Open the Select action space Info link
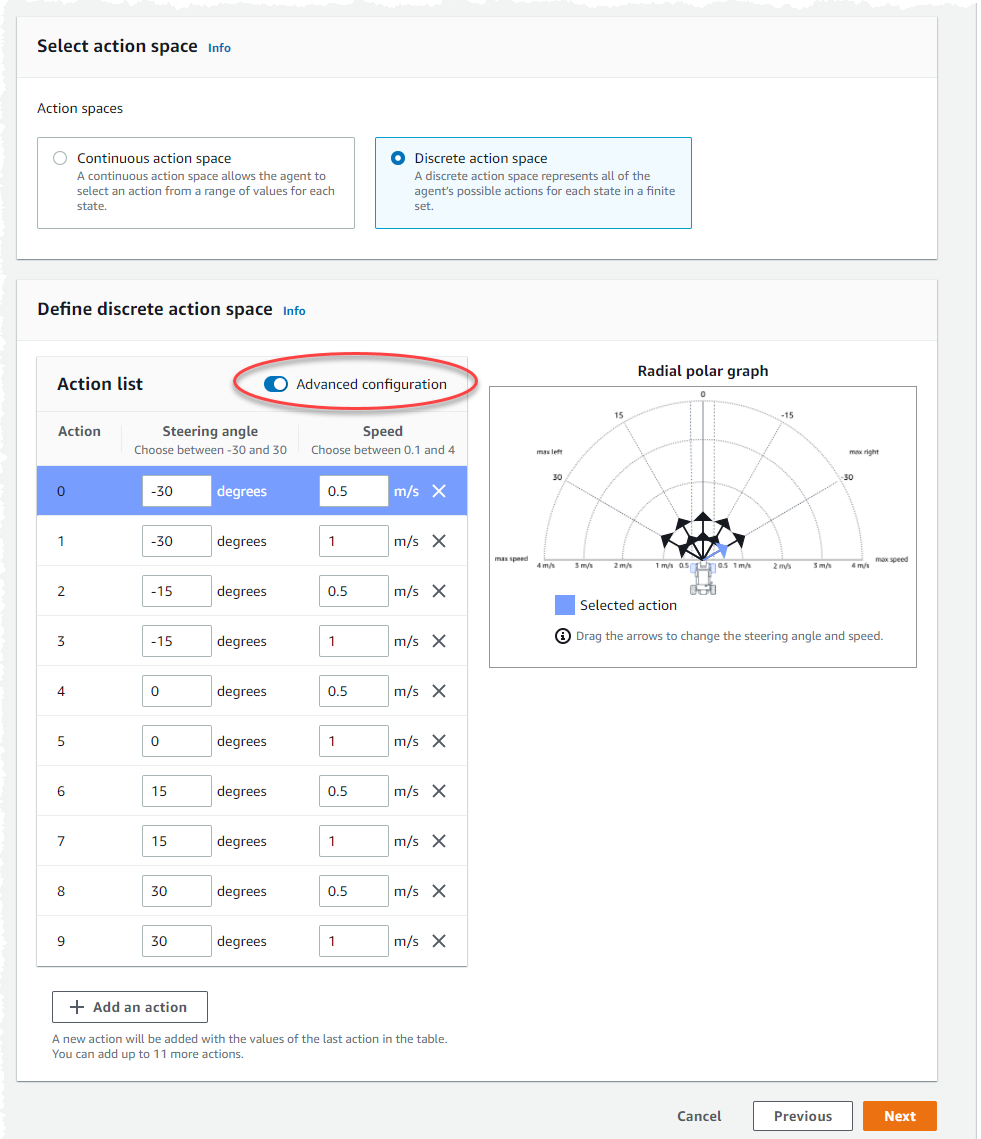Viewport: 981px width, 1139px height. [x=219, y=47]
